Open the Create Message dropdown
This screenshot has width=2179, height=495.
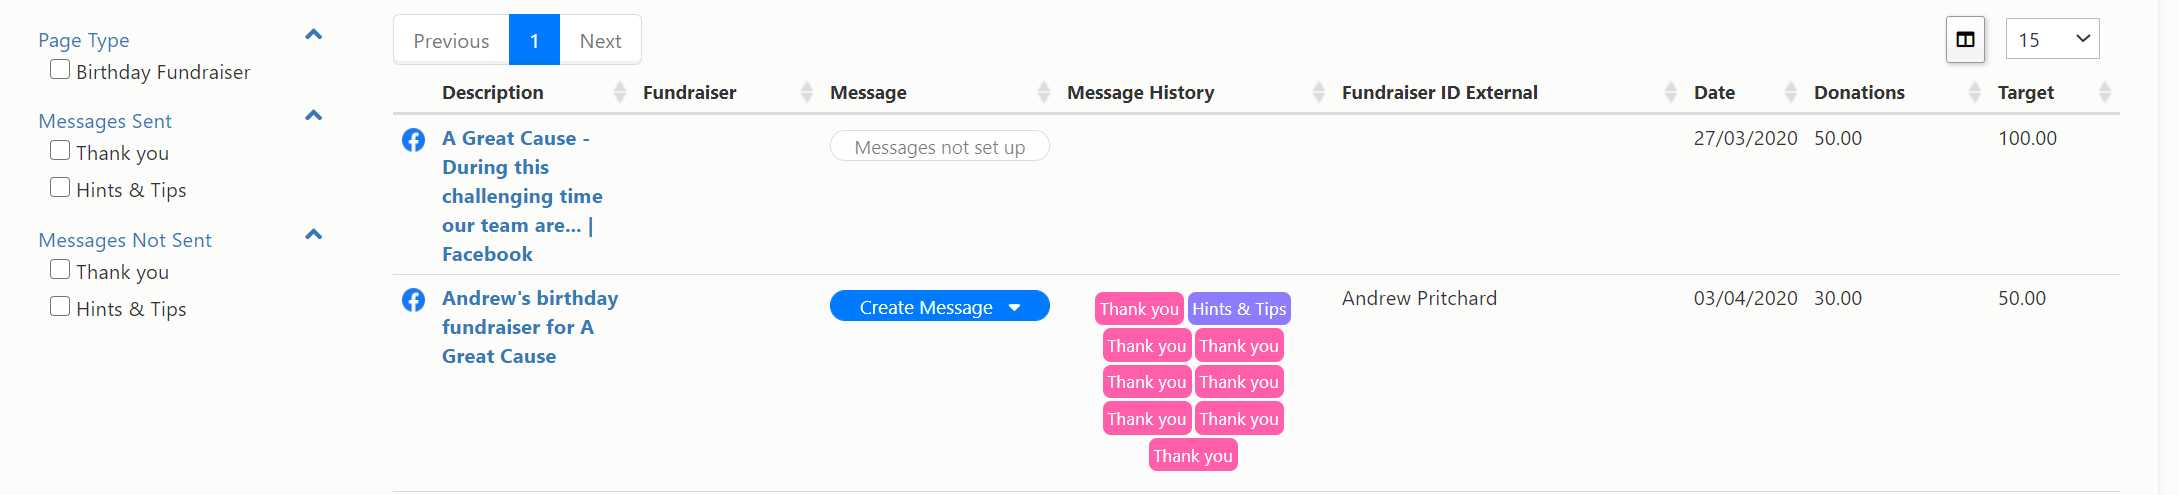(939, 307)
